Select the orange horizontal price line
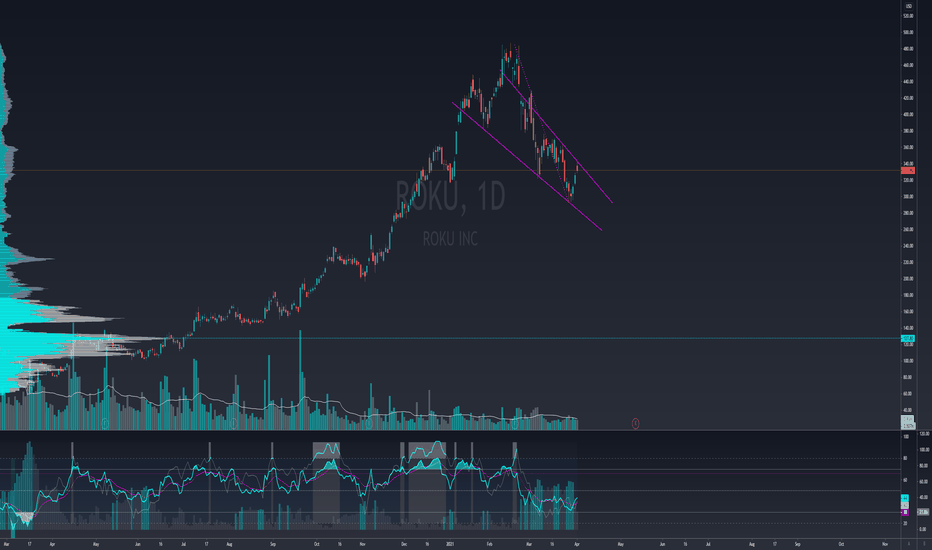 452,171
